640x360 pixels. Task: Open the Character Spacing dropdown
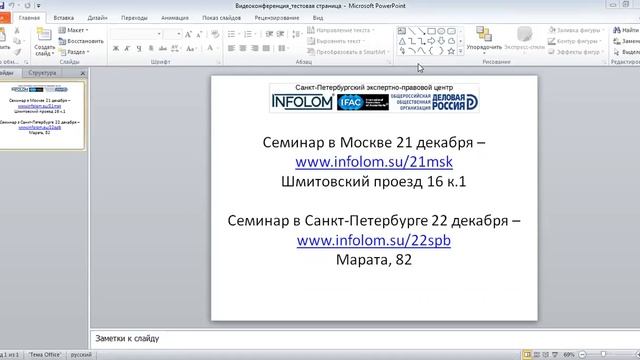176,49
